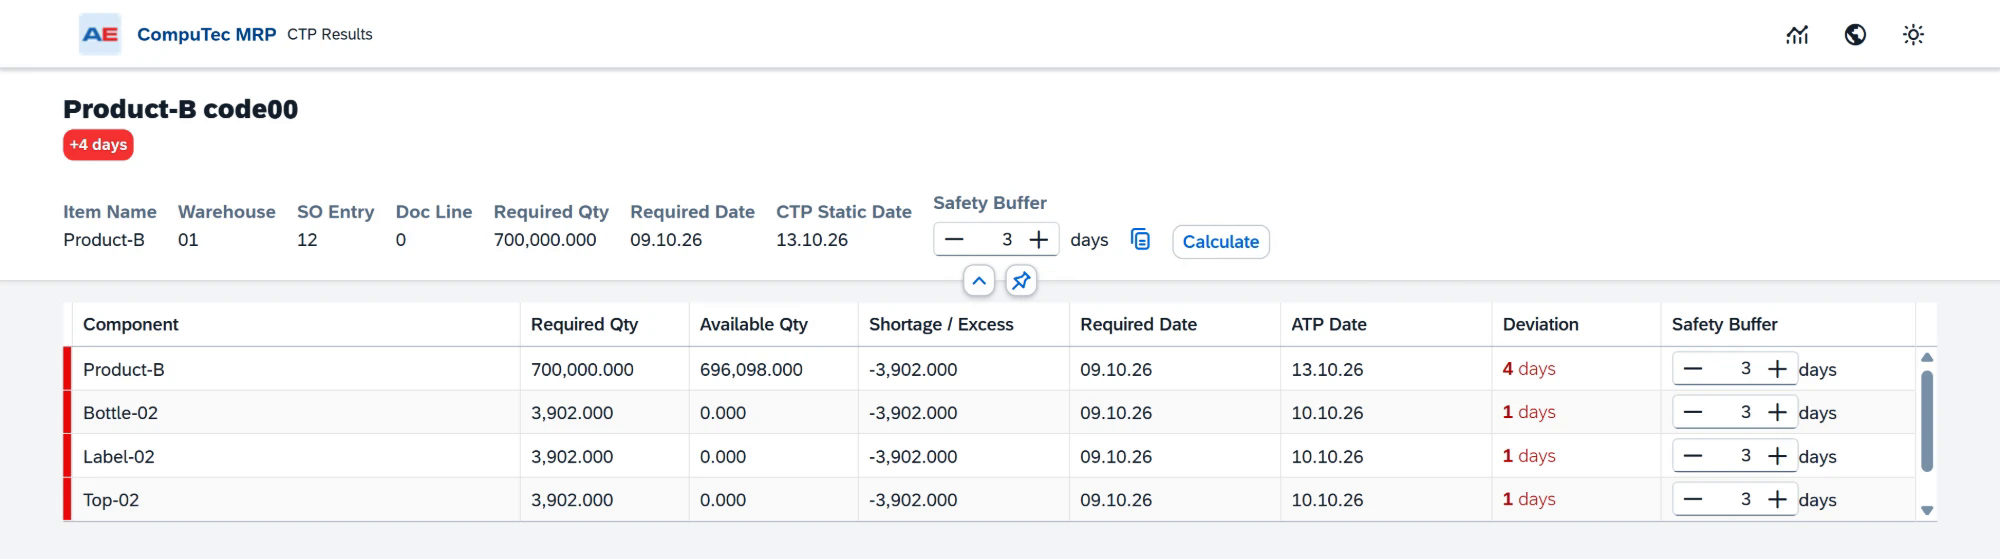The height and width of the screenshot is (559, 2000).
Task: Click the copy safety buffer icon
Action: pos(1140,240)
